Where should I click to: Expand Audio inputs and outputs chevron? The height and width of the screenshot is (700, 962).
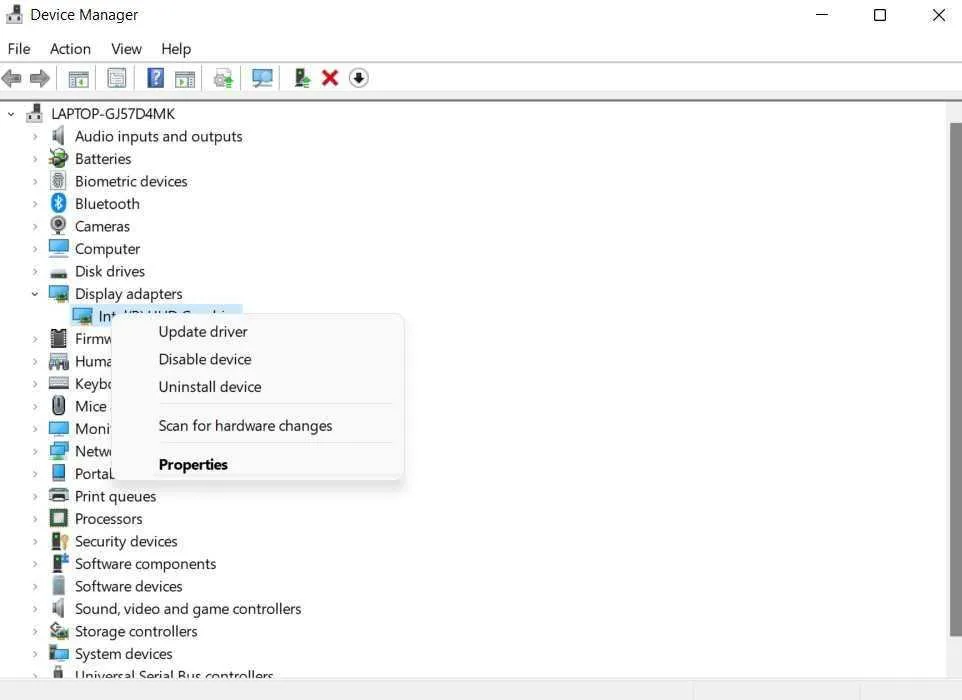[35, 136]
